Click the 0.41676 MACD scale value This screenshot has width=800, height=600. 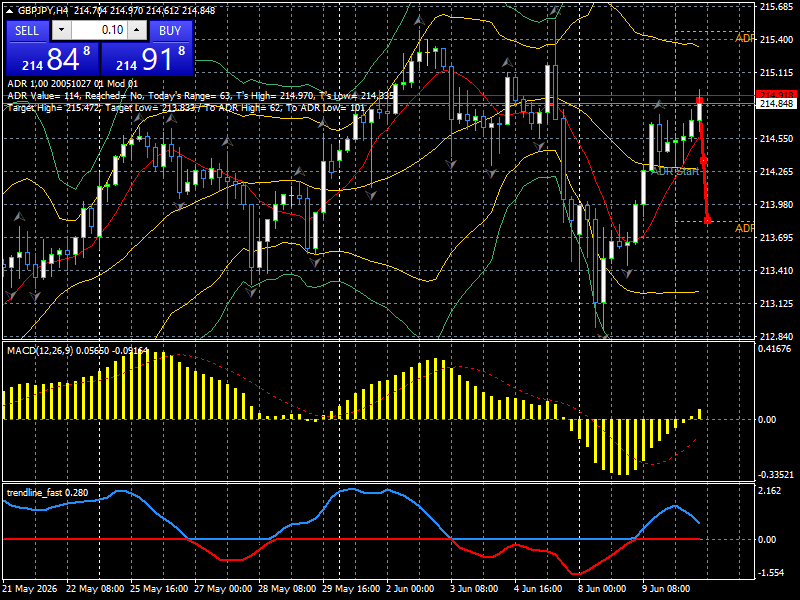coord(774,348)
